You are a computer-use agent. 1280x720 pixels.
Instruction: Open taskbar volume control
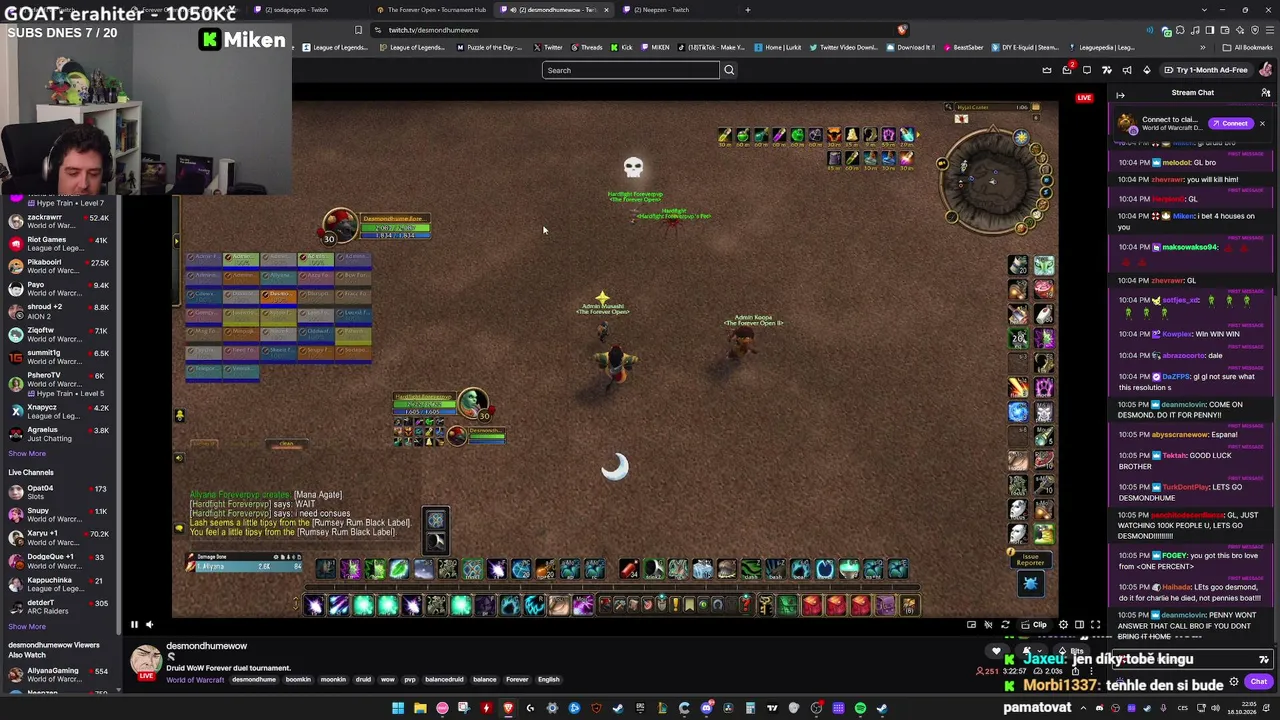[x=1216, y=708]
